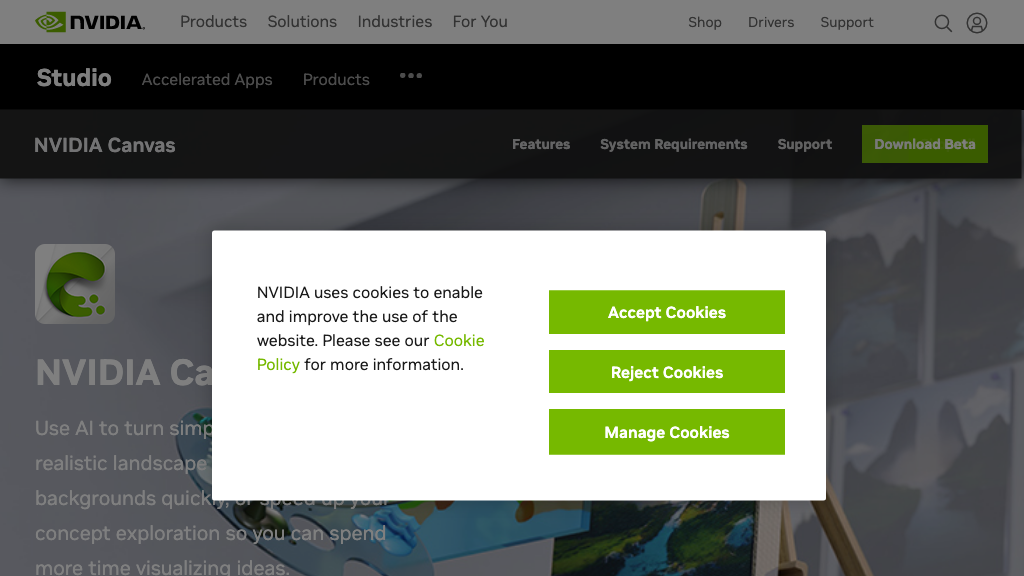Screen dimensions: 1024x576
Task: Open the Products dropdown menu
Action: pos(213,22)
